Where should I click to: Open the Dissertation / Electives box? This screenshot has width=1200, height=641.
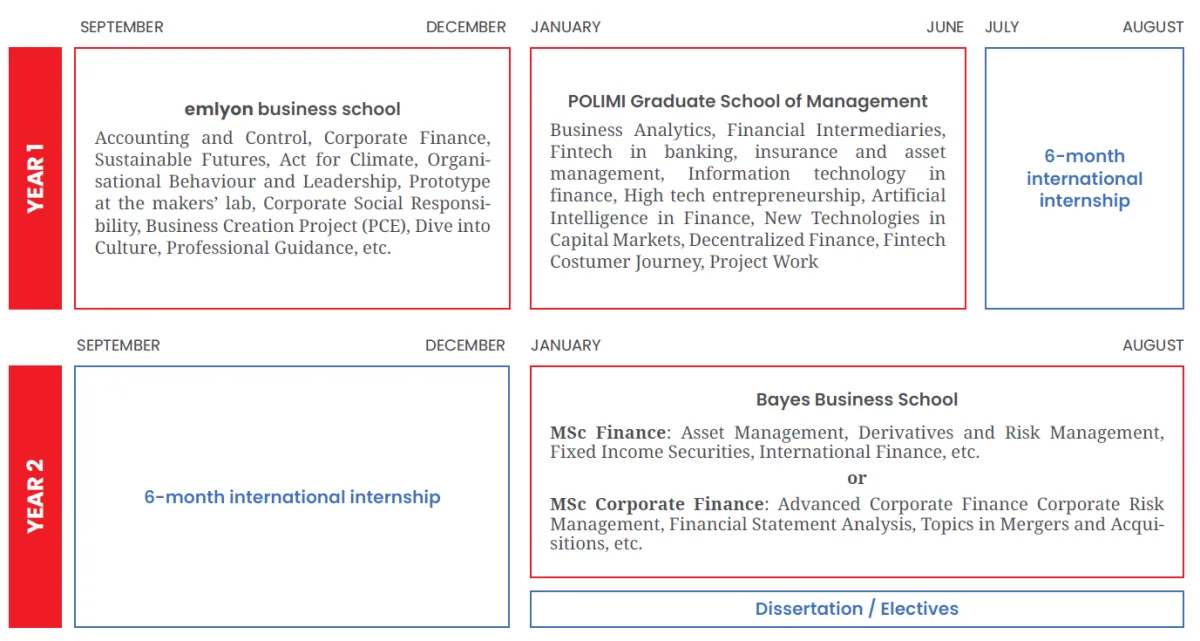click(x=856, y=609)
